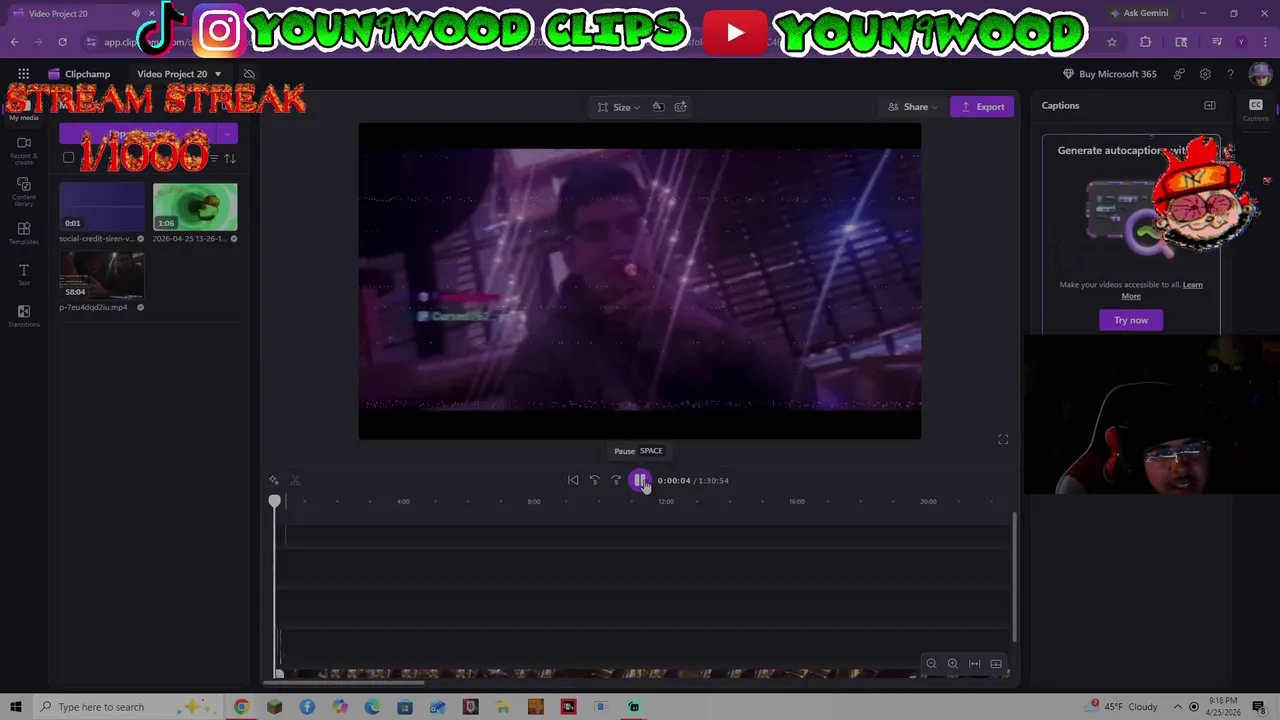Viewport: 1280px width, 720px height.
Task: Click Ask Gemini in the browser
Action: coord(1139,13)
